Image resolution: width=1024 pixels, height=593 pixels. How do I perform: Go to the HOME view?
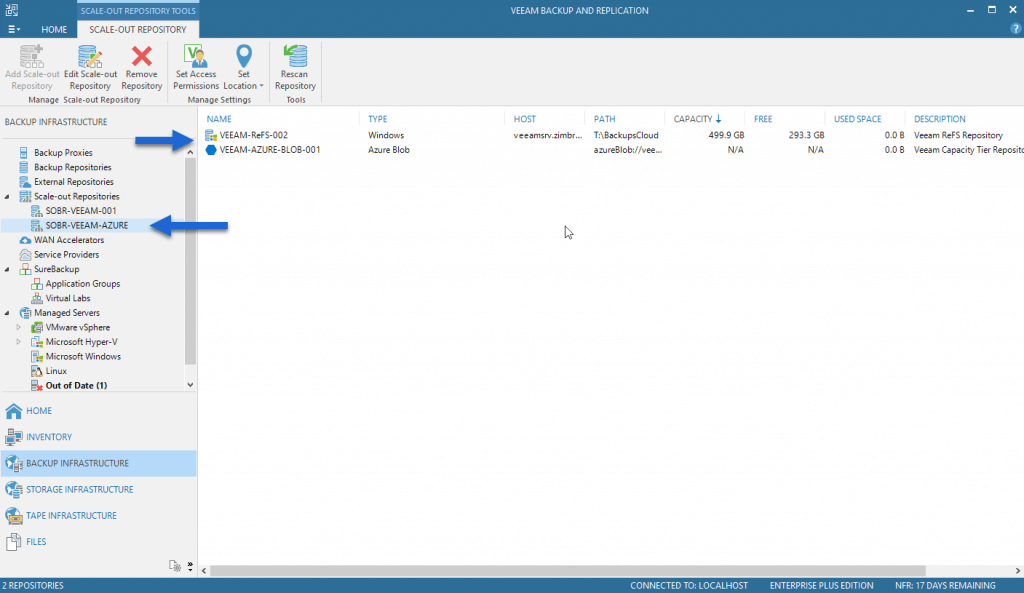[x=98, y=411]
